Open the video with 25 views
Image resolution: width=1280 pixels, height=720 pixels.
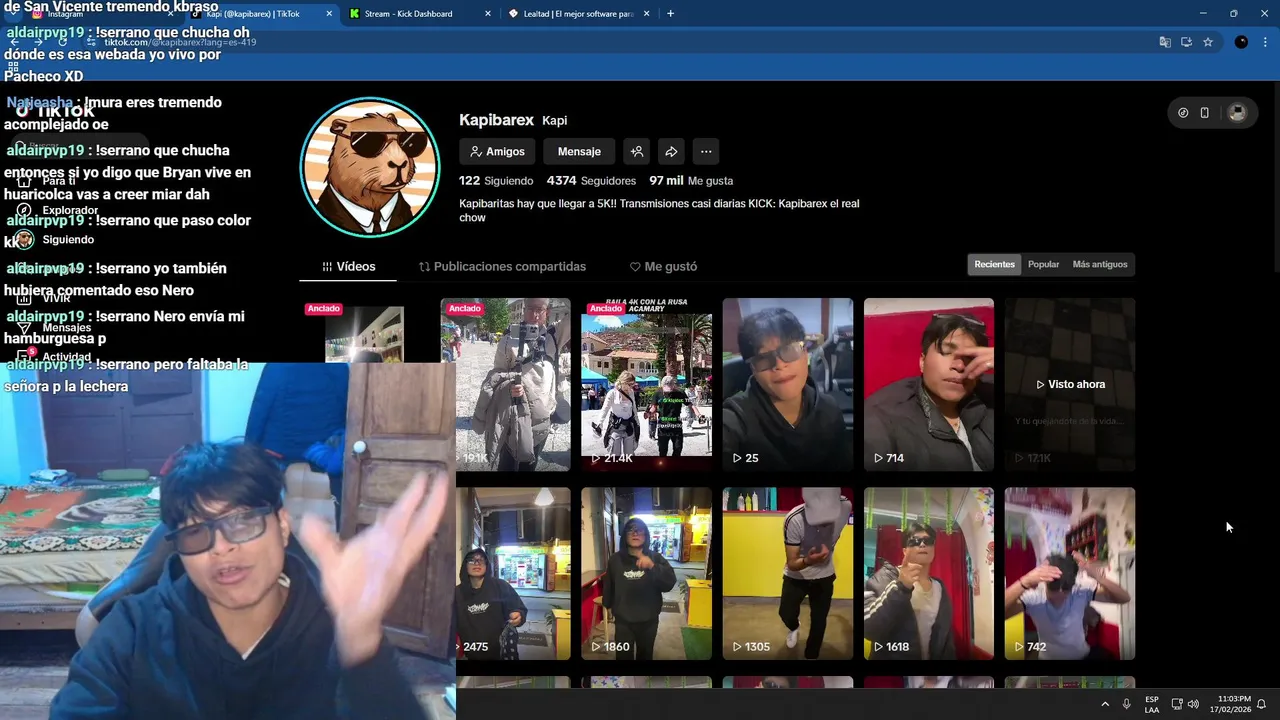pos(787,384)
